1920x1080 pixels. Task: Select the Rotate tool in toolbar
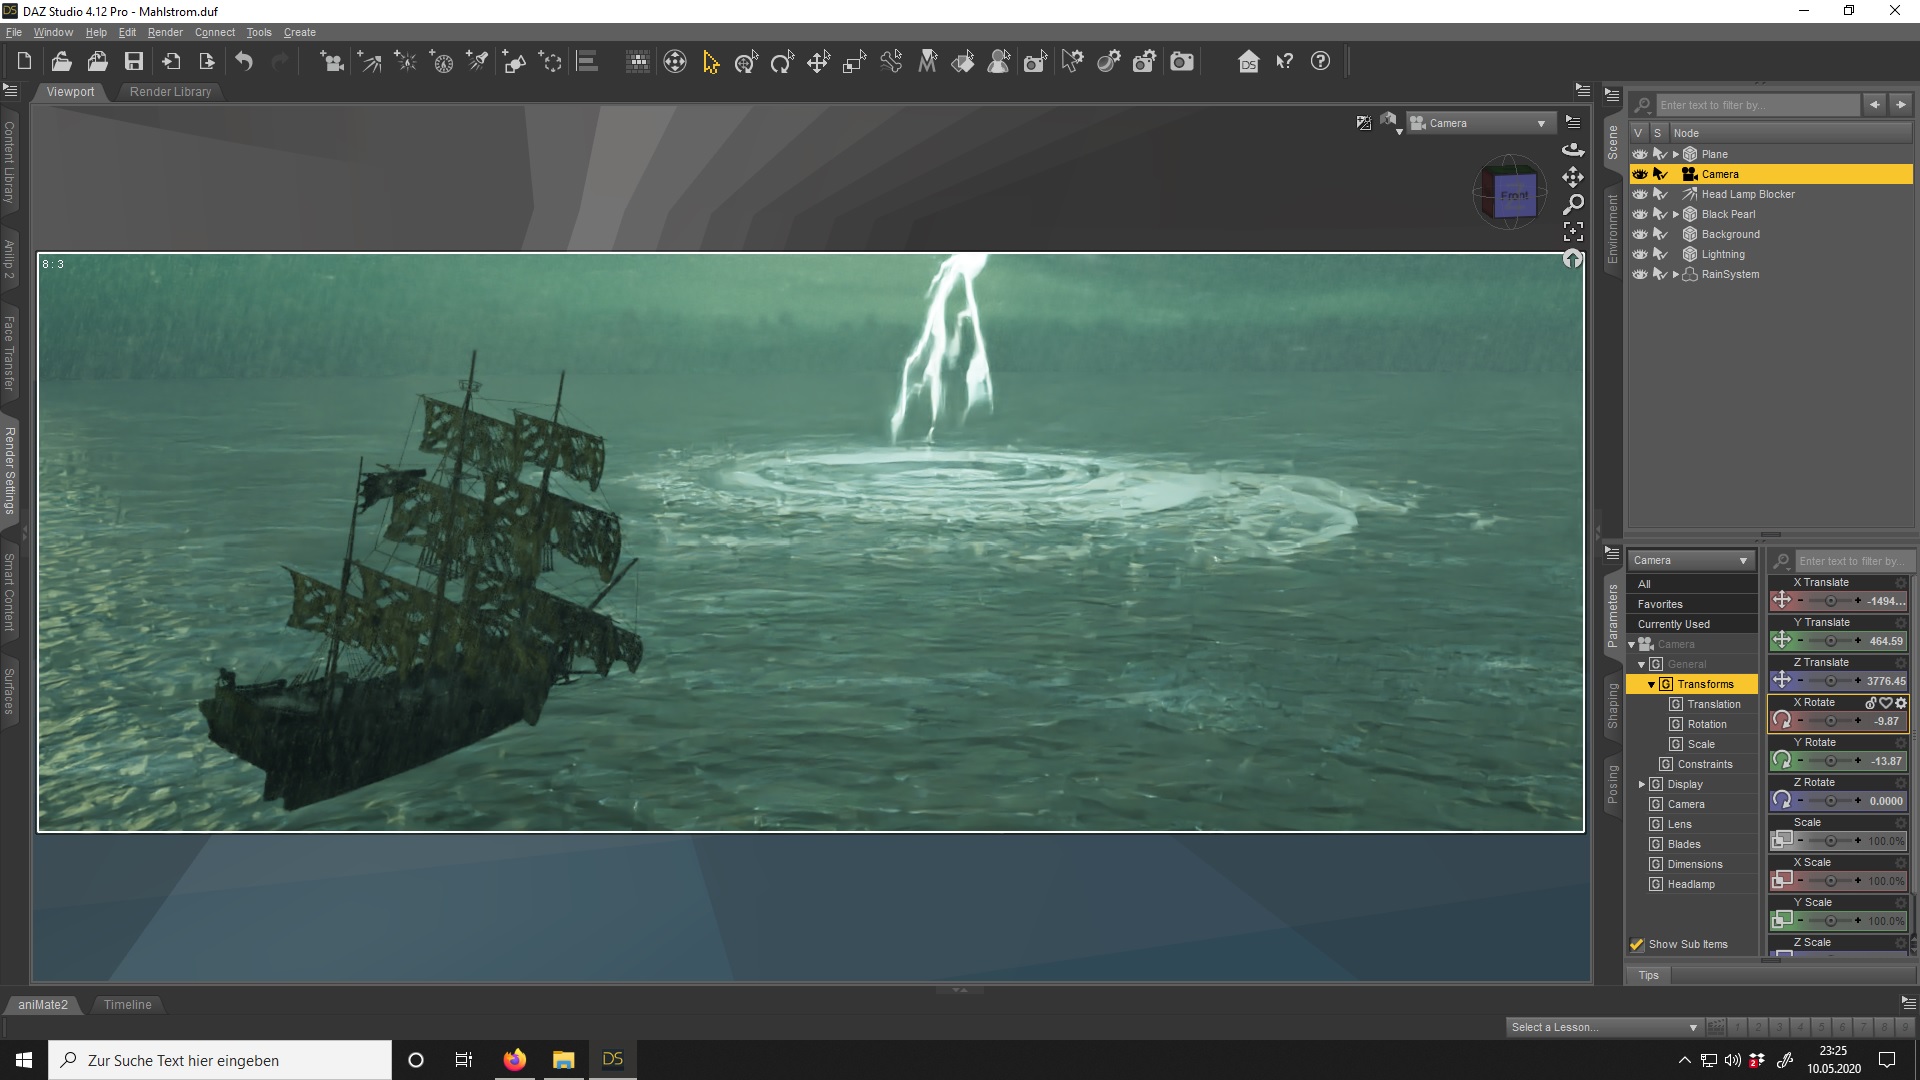(782, 62)
